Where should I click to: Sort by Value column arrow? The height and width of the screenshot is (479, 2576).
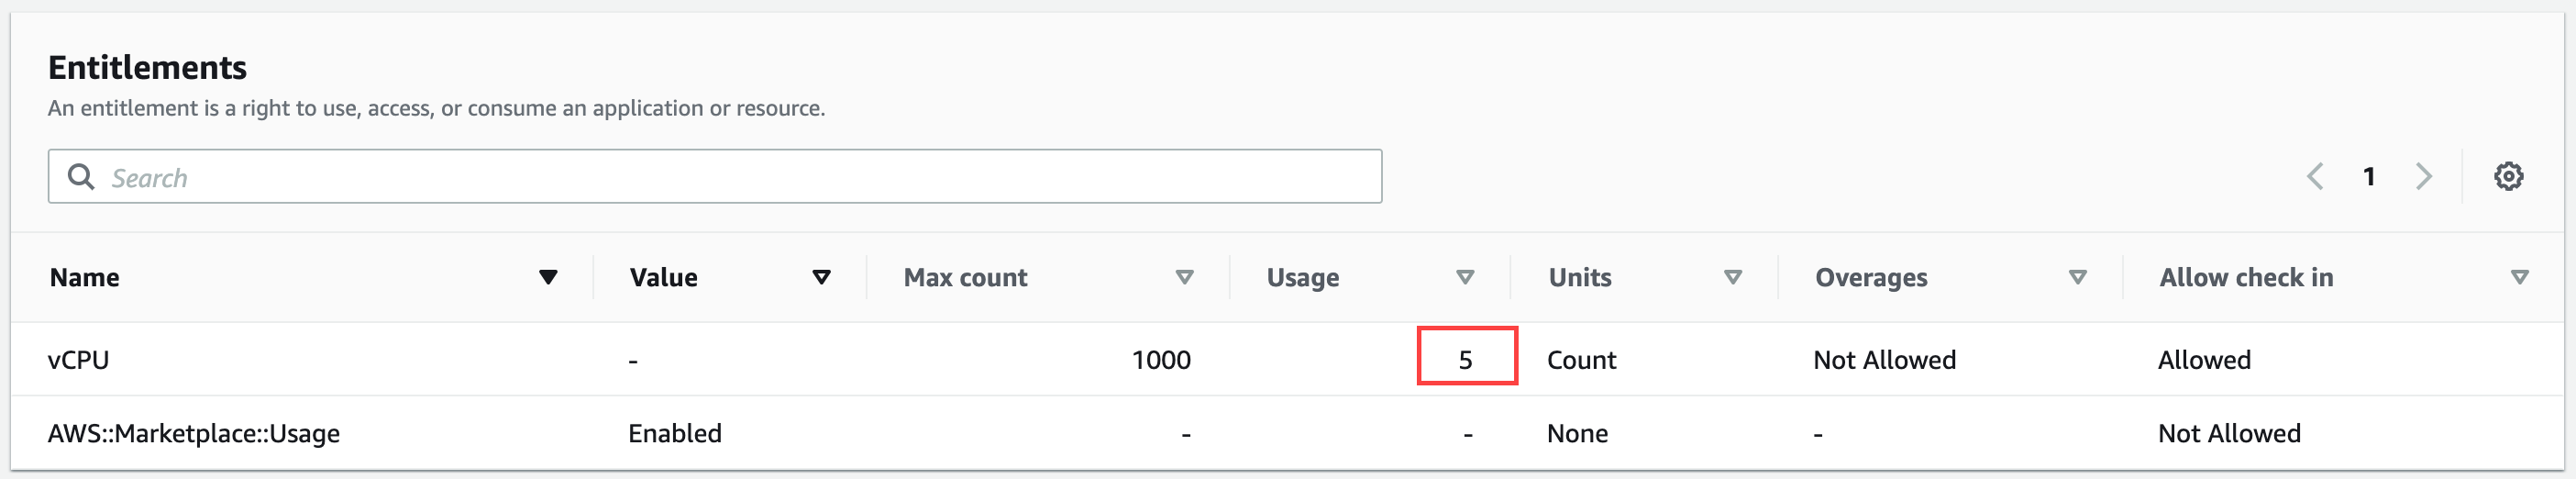(x=821, y=277)
